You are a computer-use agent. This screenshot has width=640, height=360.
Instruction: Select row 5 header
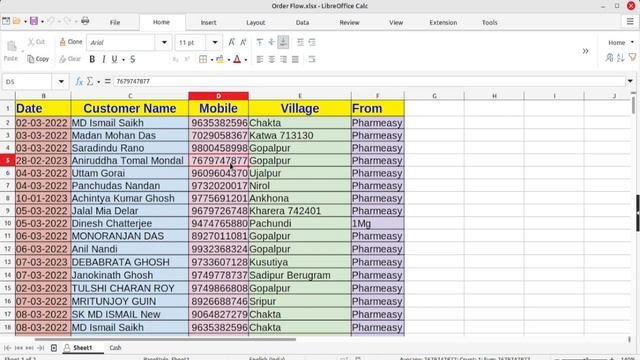[7, 160]
